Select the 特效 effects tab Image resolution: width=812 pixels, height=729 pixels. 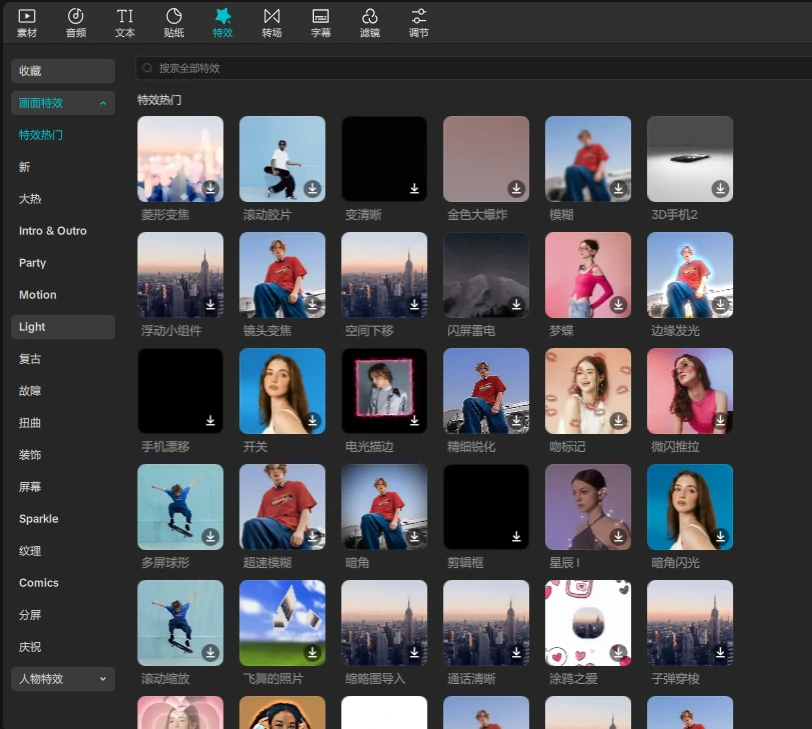pos(223,22)
